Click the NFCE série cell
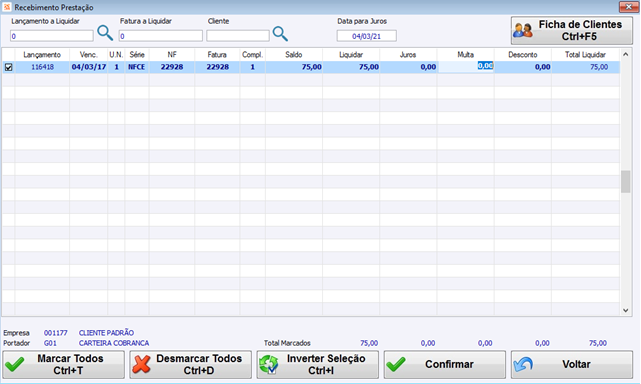The height and width of the screenshot is (384, 641). (x=137, y=67)
